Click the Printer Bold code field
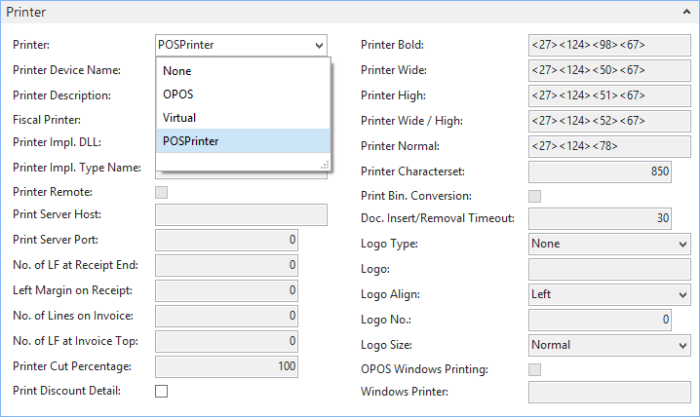 click(x=609, y=45)
